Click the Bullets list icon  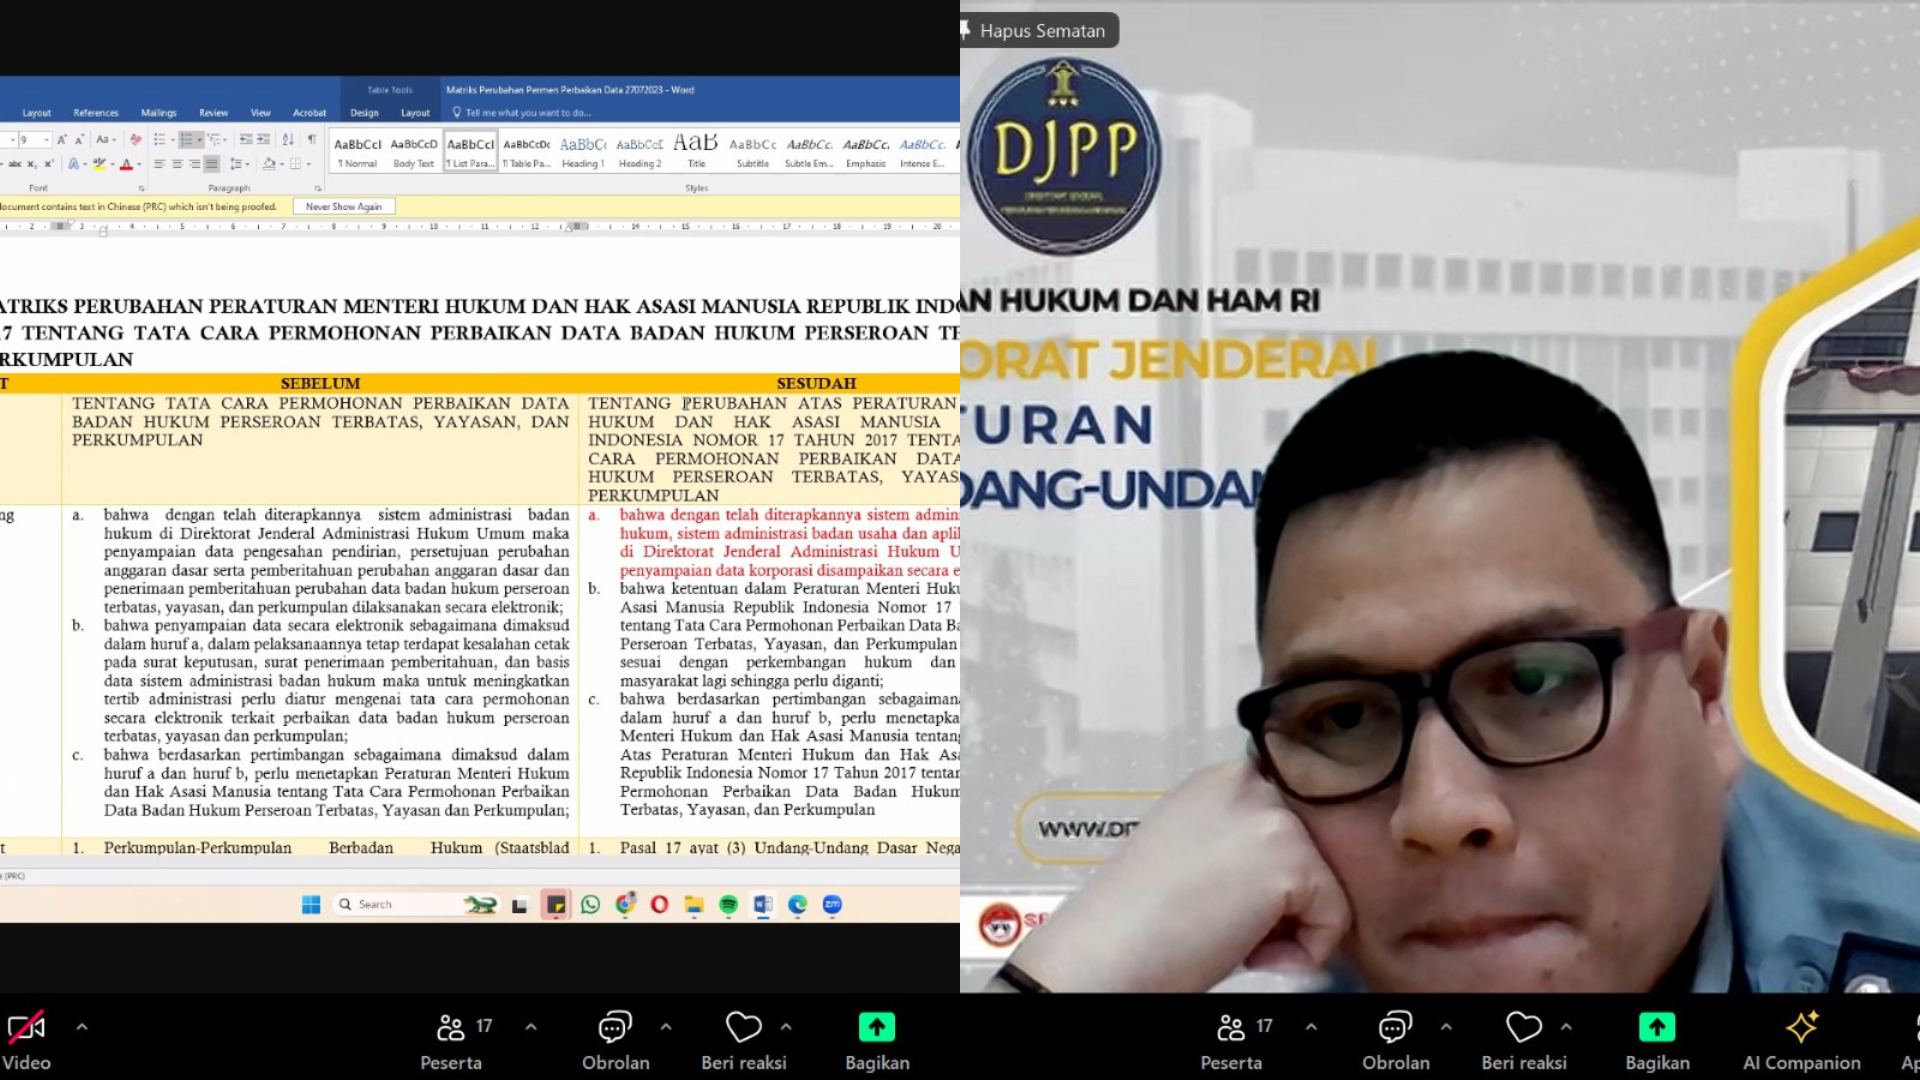point(160,140)
